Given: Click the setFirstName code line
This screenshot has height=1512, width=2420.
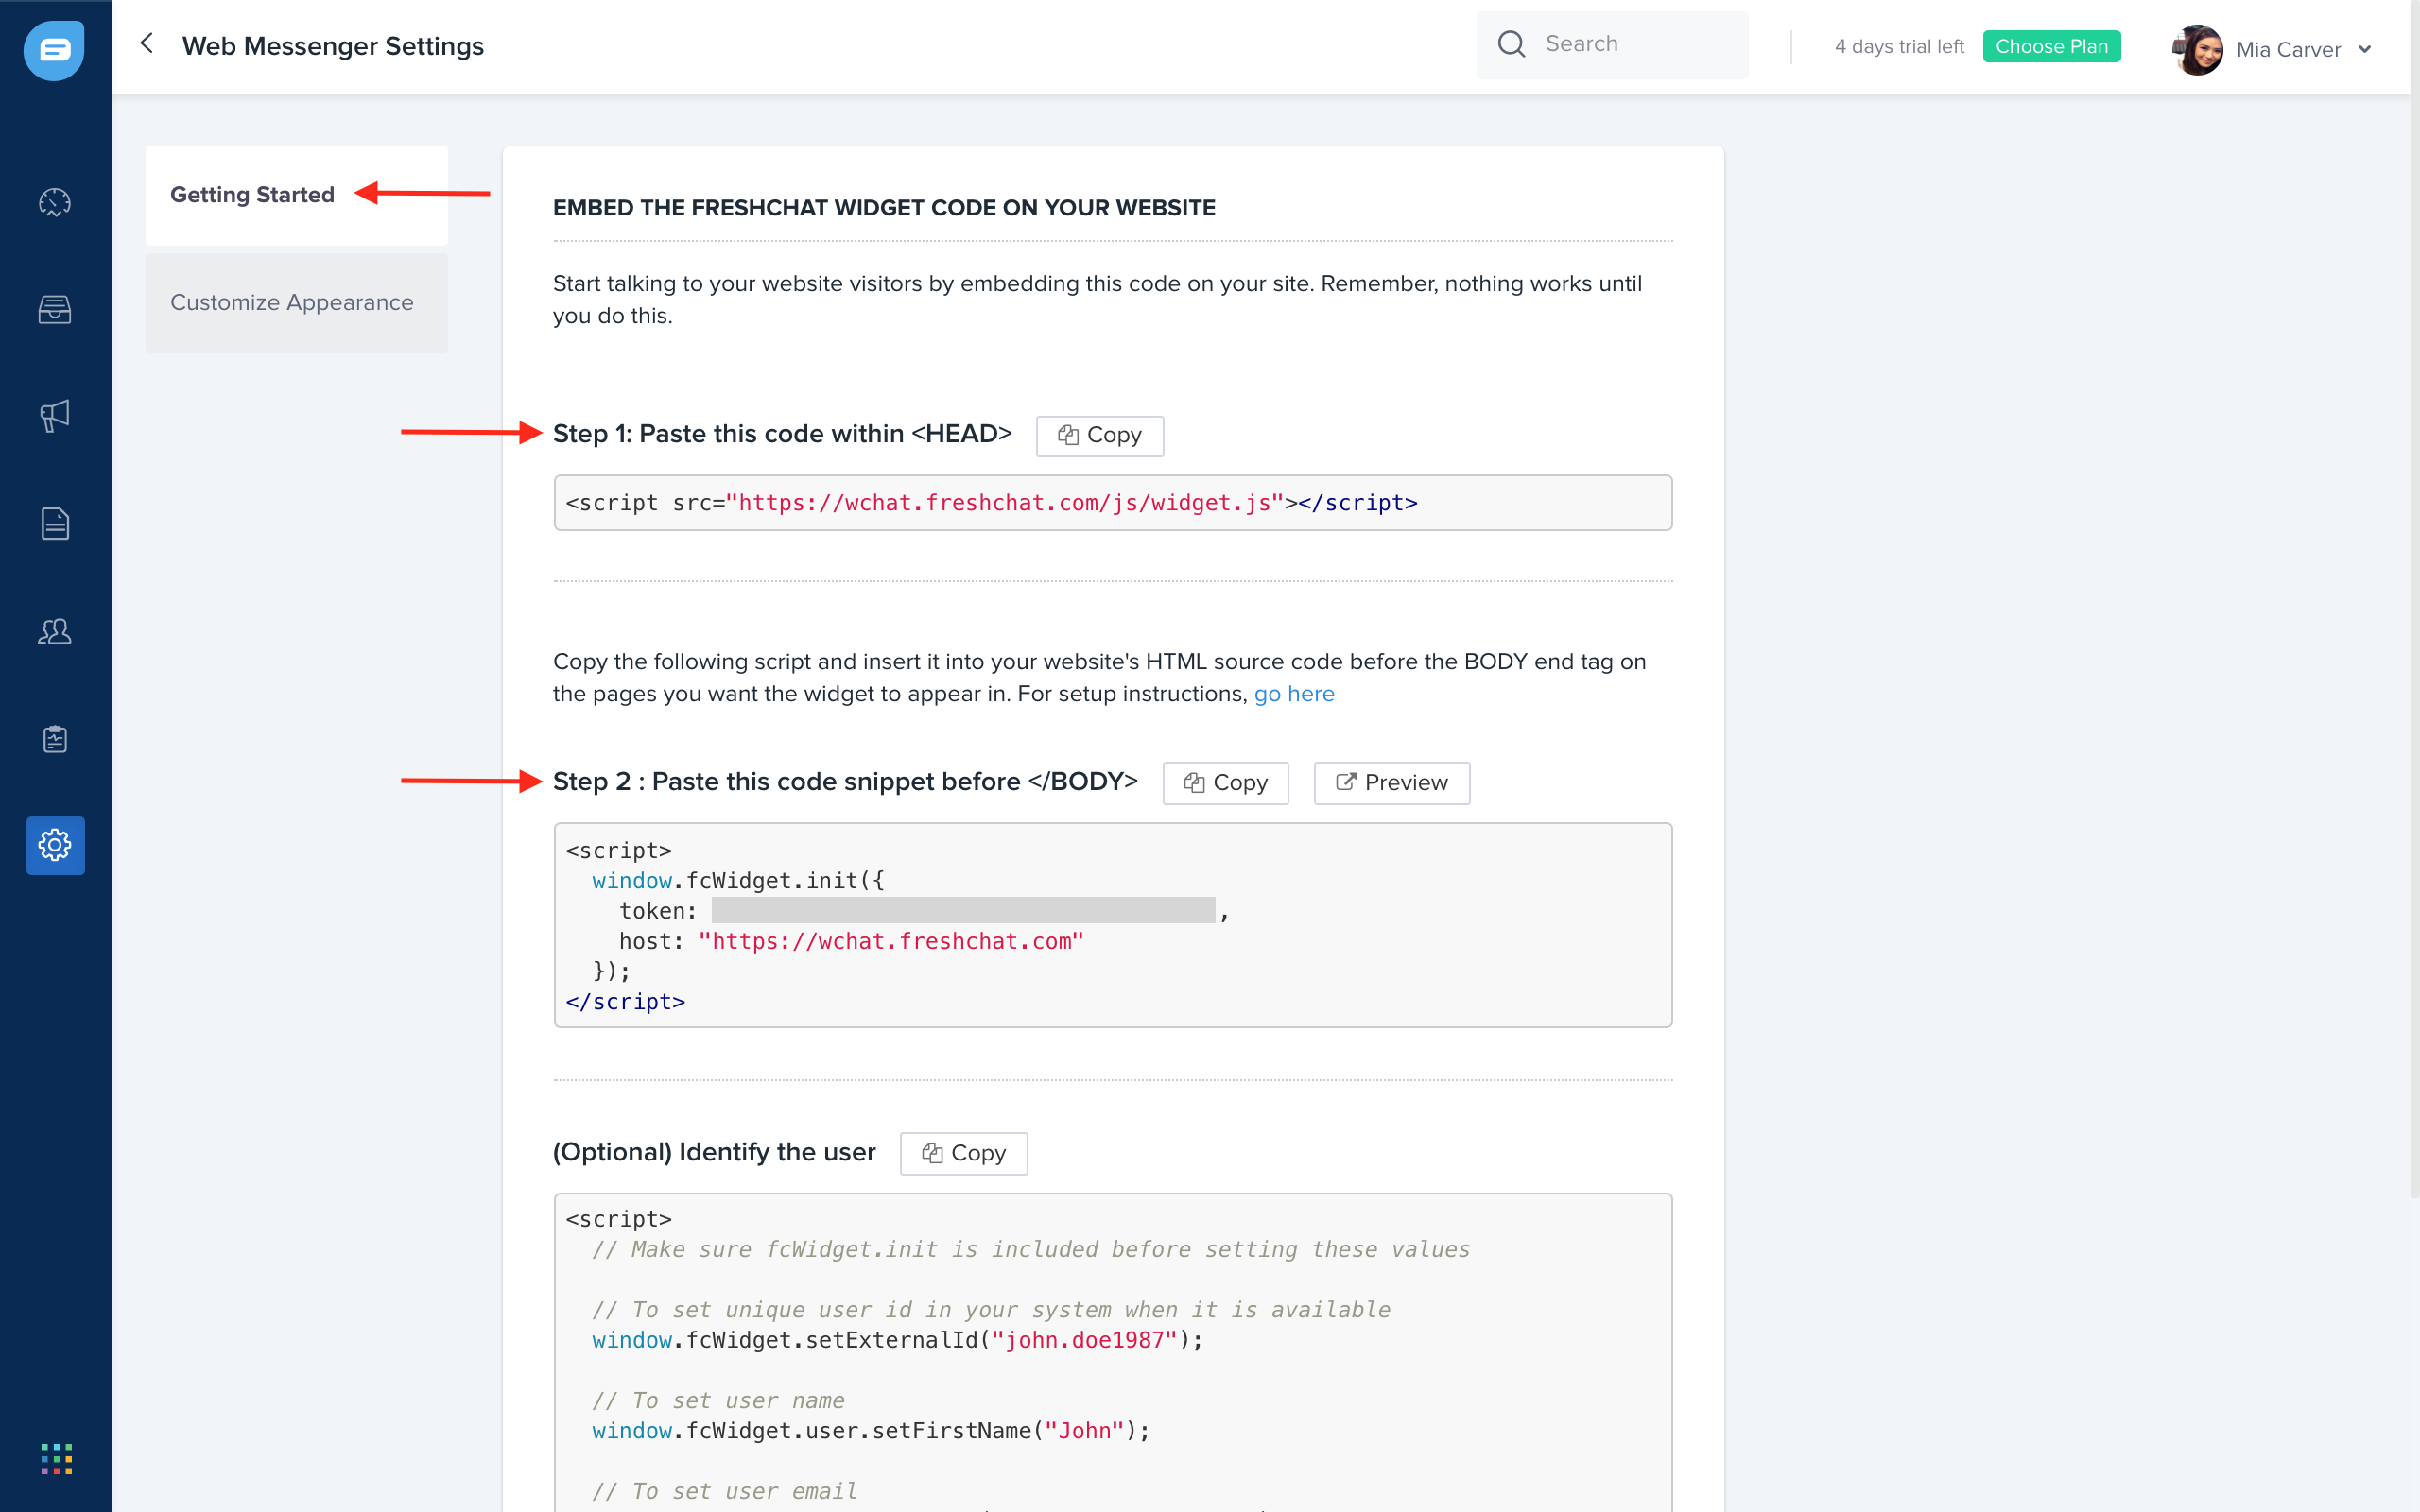Looking at the screenshot, I should point(871,1431).
